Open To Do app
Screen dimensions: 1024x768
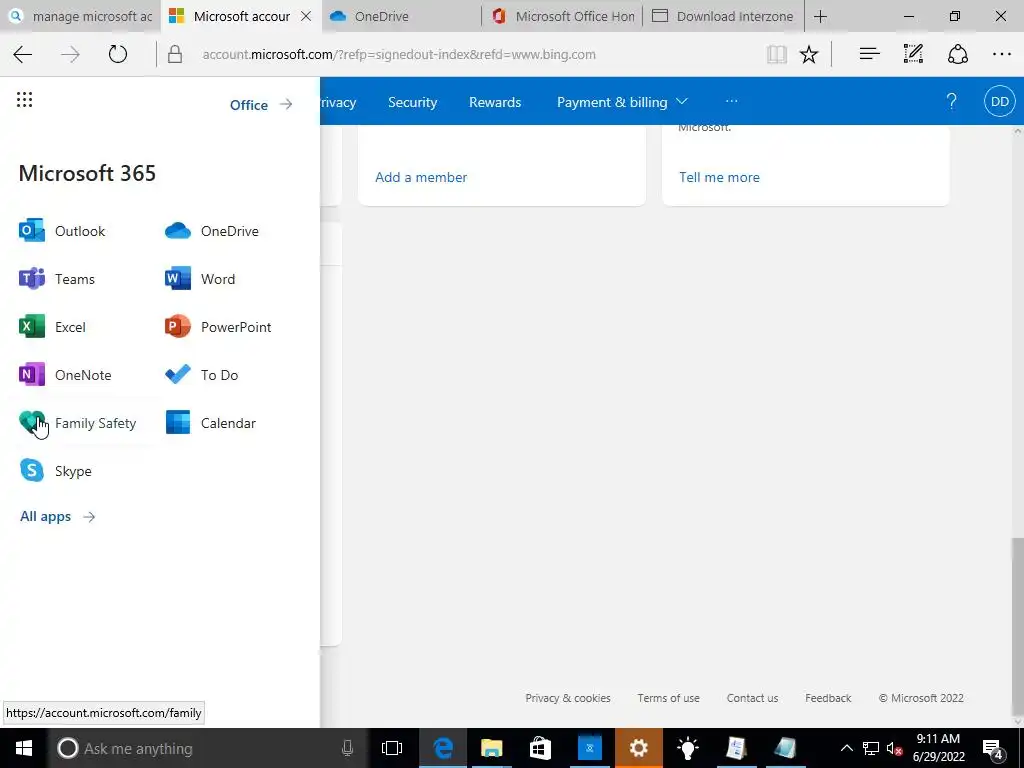click(x=201, y=375)
